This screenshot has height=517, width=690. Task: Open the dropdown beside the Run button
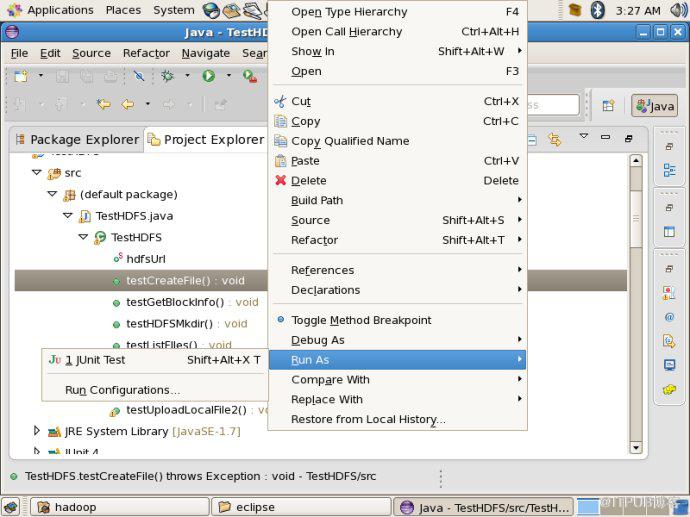tap(228, 76)
